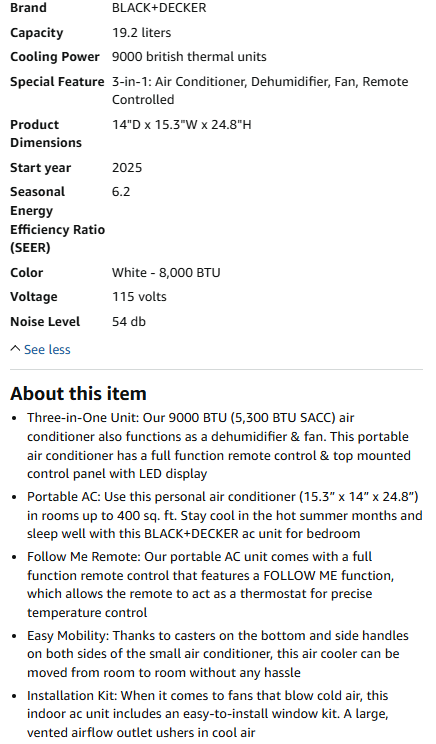Click the 54 db noise level value

(129, 322)
